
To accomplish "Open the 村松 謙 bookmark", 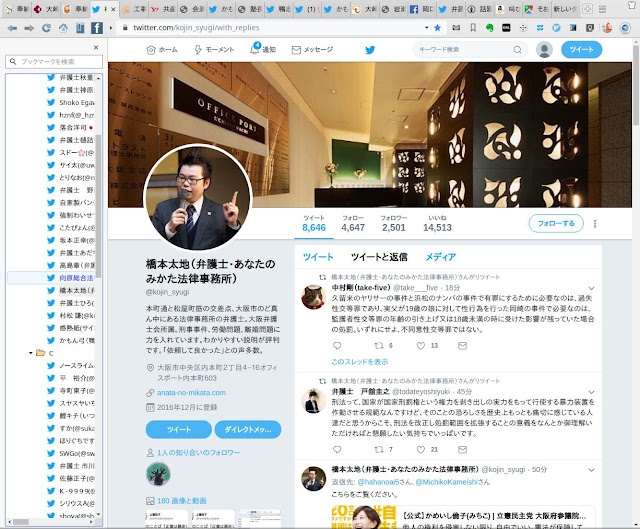I will [71, 316].
